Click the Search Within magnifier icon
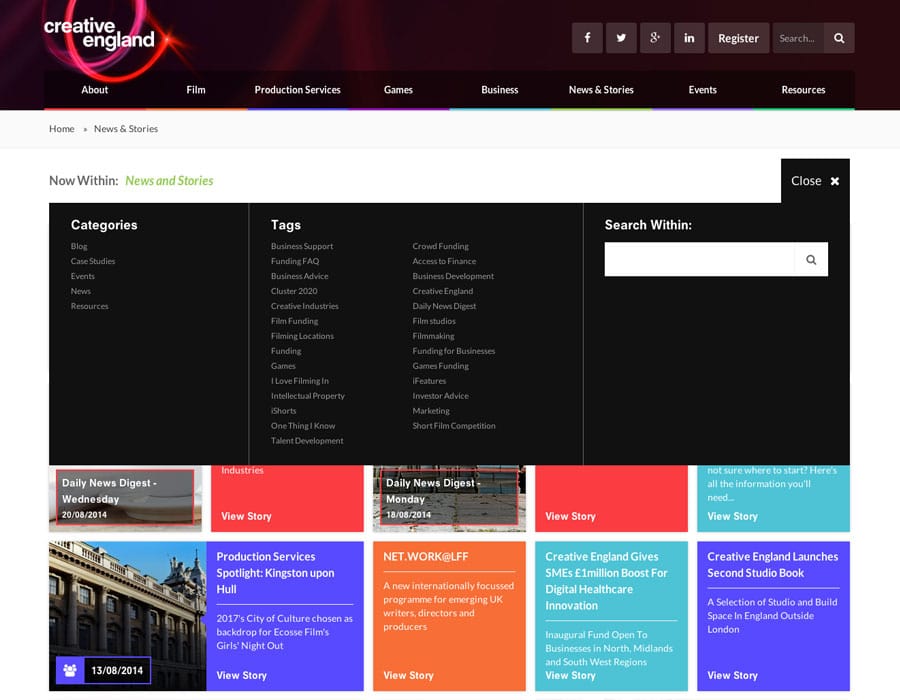The width and height of the screenshot is (900, 700). pyautogui.click(x=811, y=260)
